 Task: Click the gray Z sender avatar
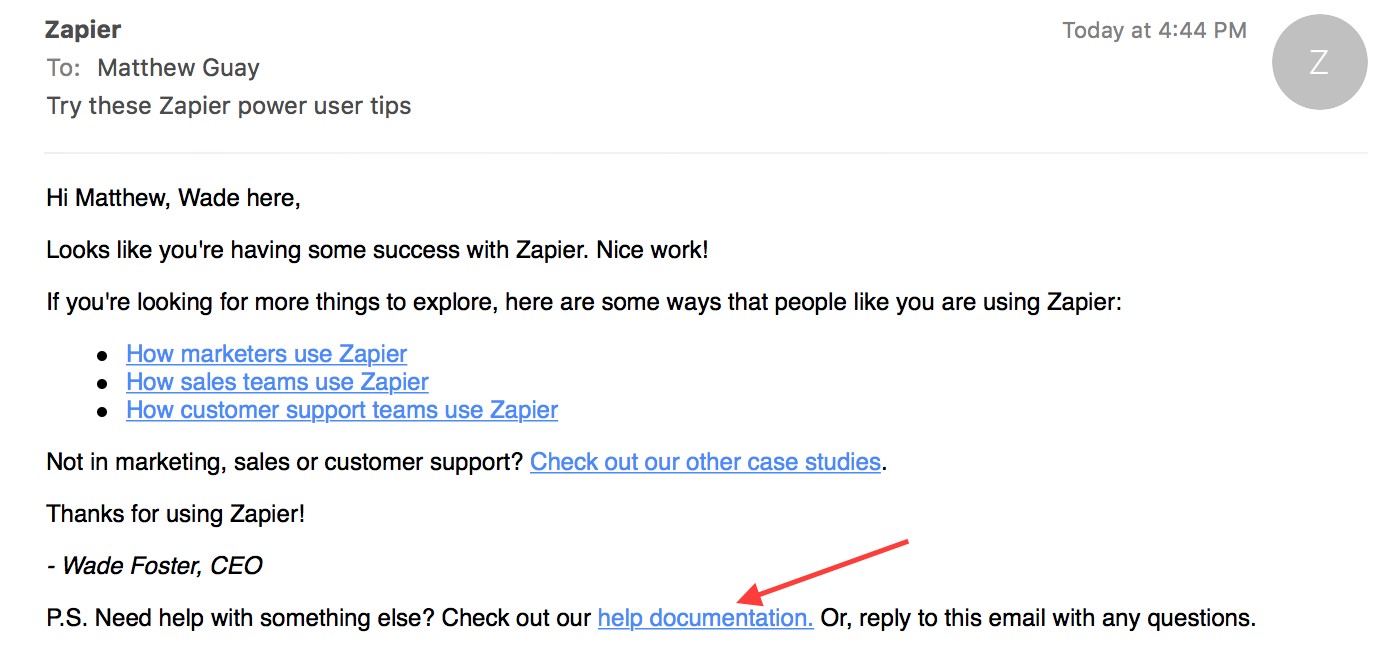click(x=1319, y=62)
